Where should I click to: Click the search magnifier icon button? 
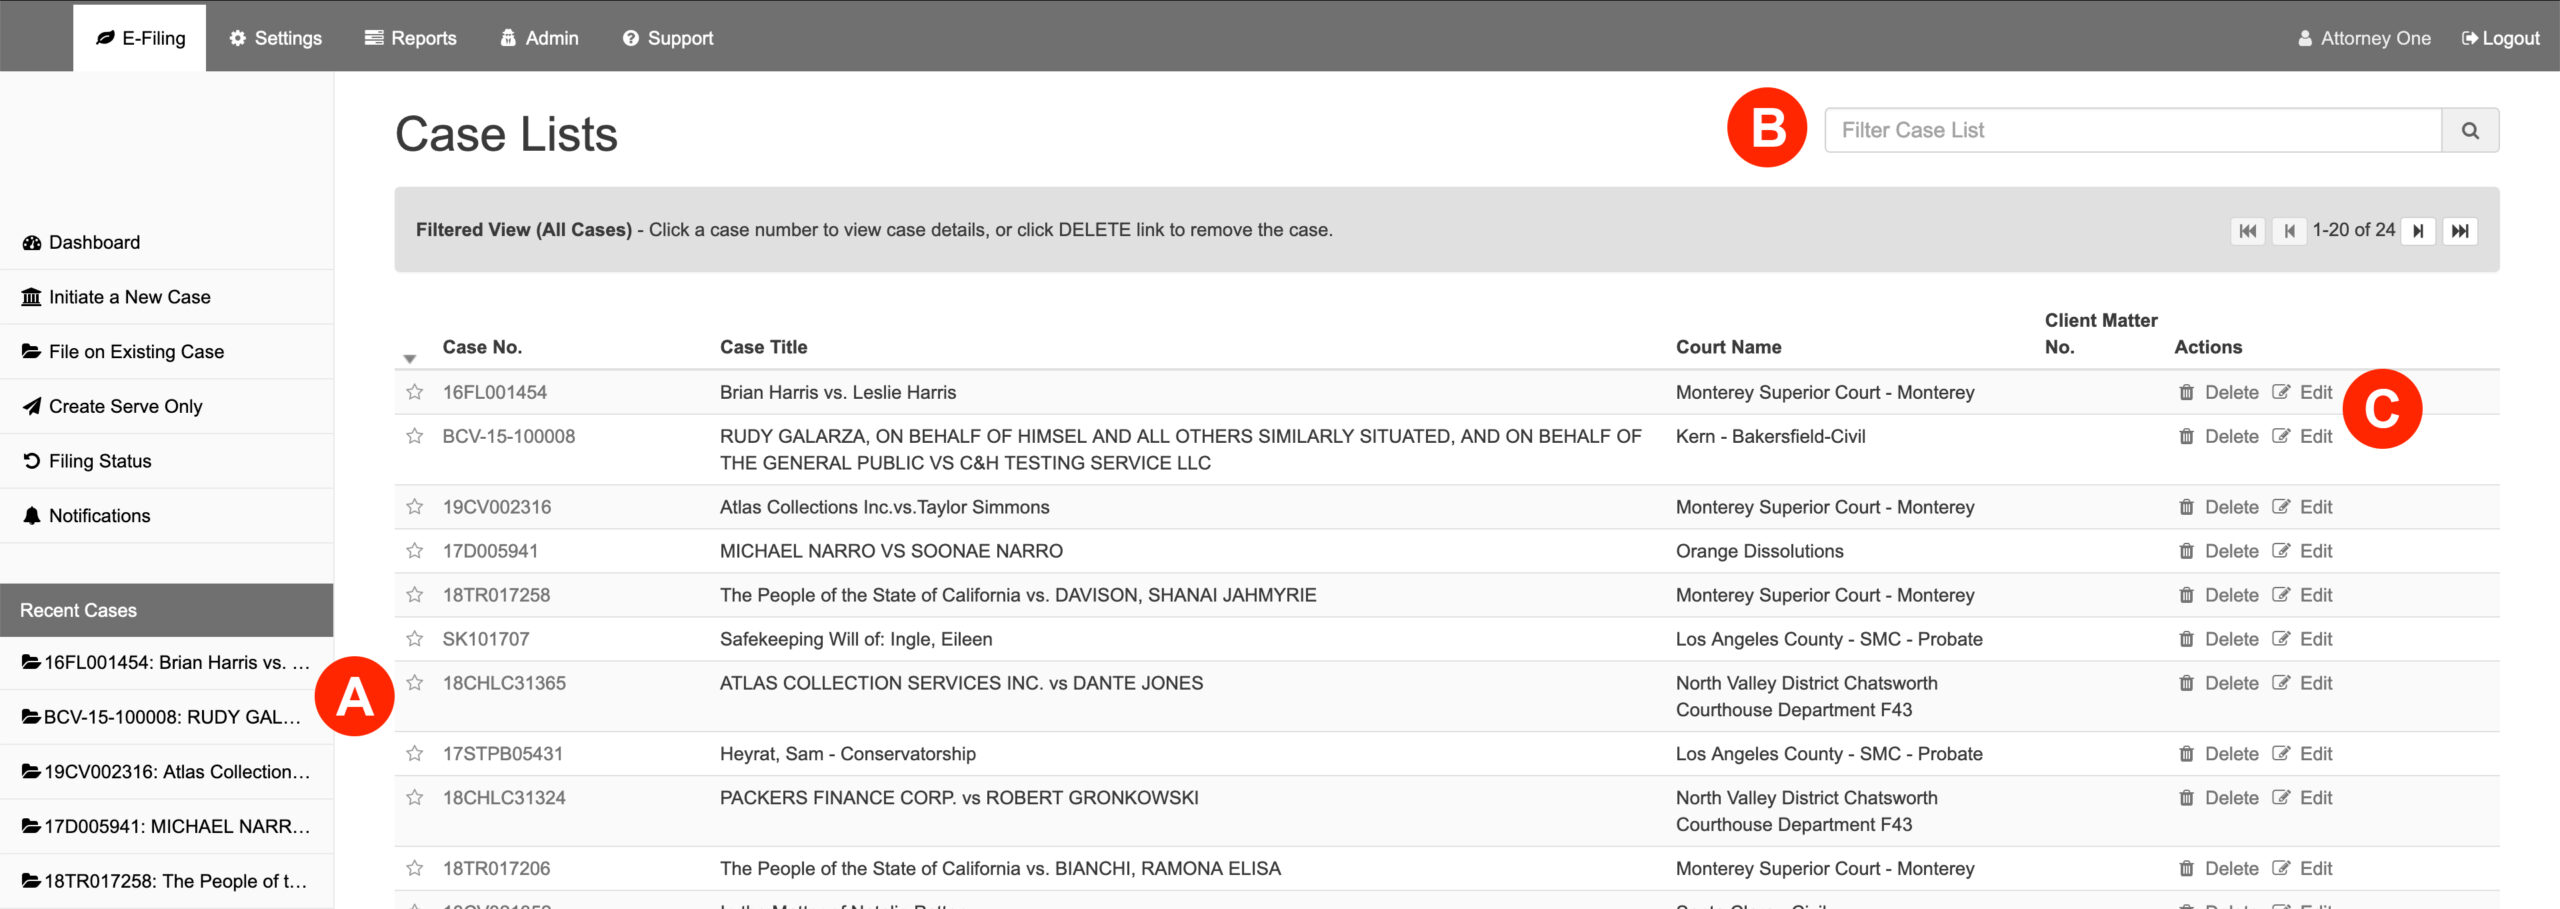click(x=2469, y=131)
